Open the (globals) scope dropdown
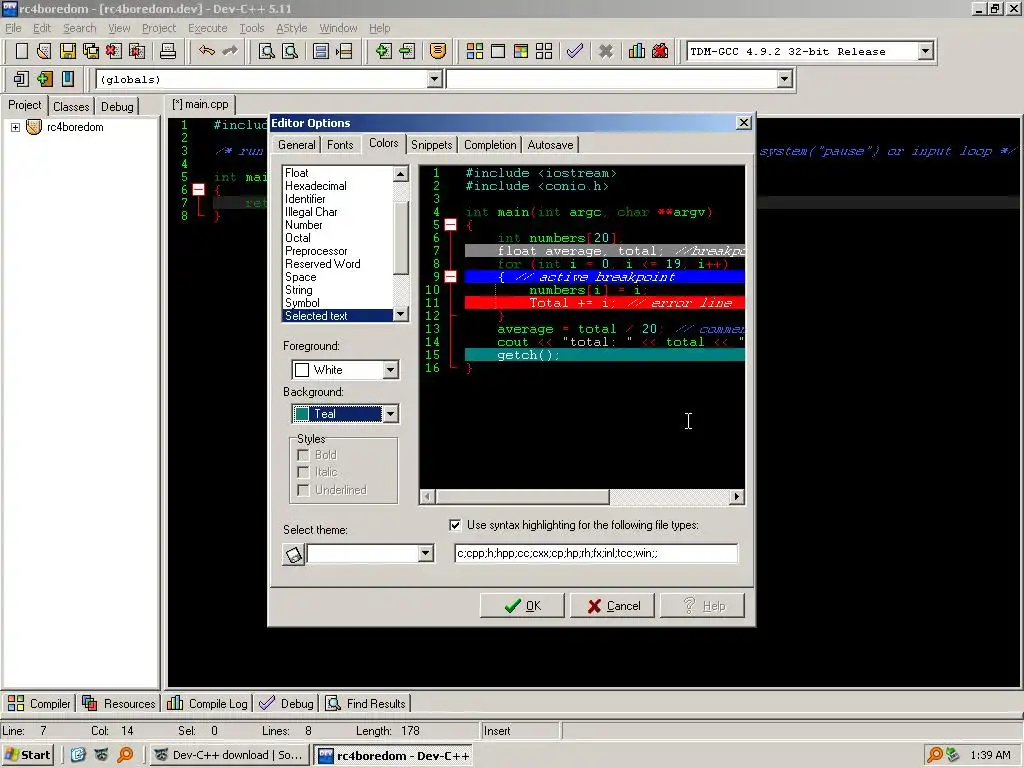Image resolution: width=1024 pixels, height=768 pixels. coord(434,79)
